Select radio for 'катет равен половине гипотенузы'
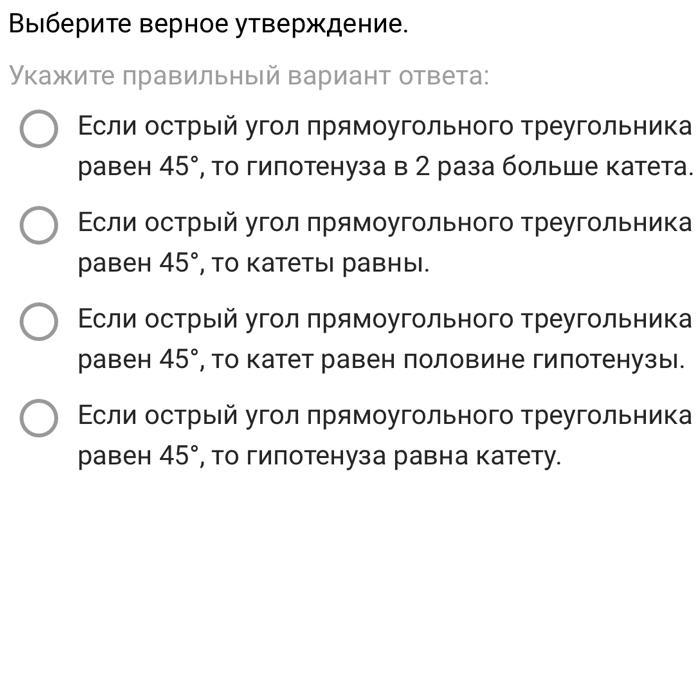Screen dimensions: 699x699 click(x=39, y=321)
